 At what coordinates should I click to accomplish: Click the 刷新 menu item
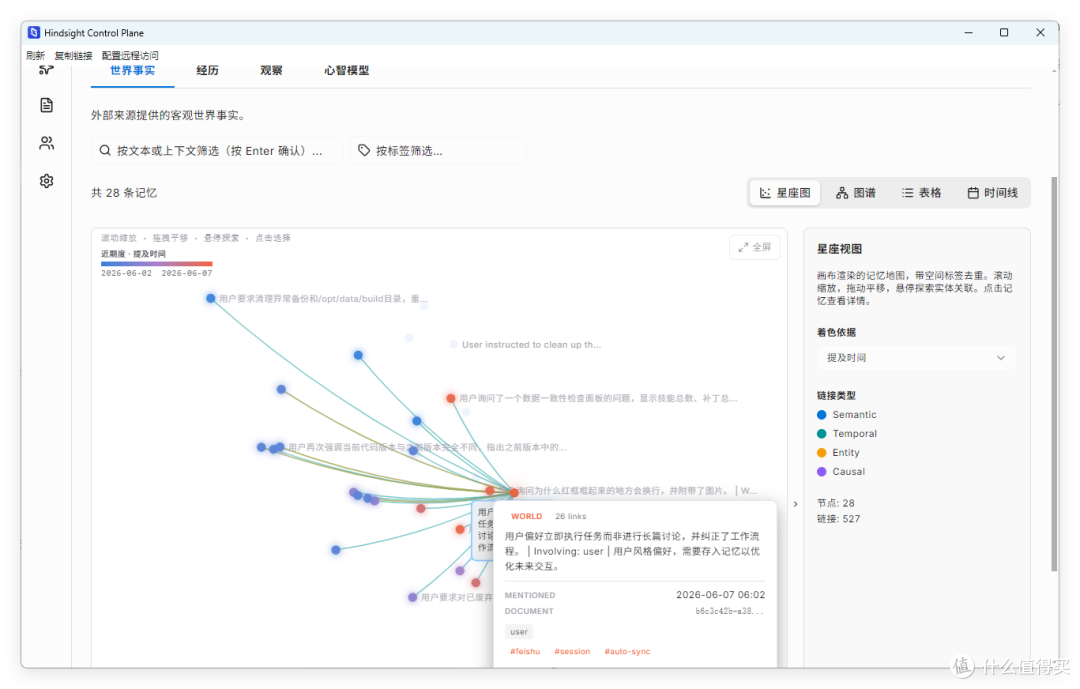36,55
